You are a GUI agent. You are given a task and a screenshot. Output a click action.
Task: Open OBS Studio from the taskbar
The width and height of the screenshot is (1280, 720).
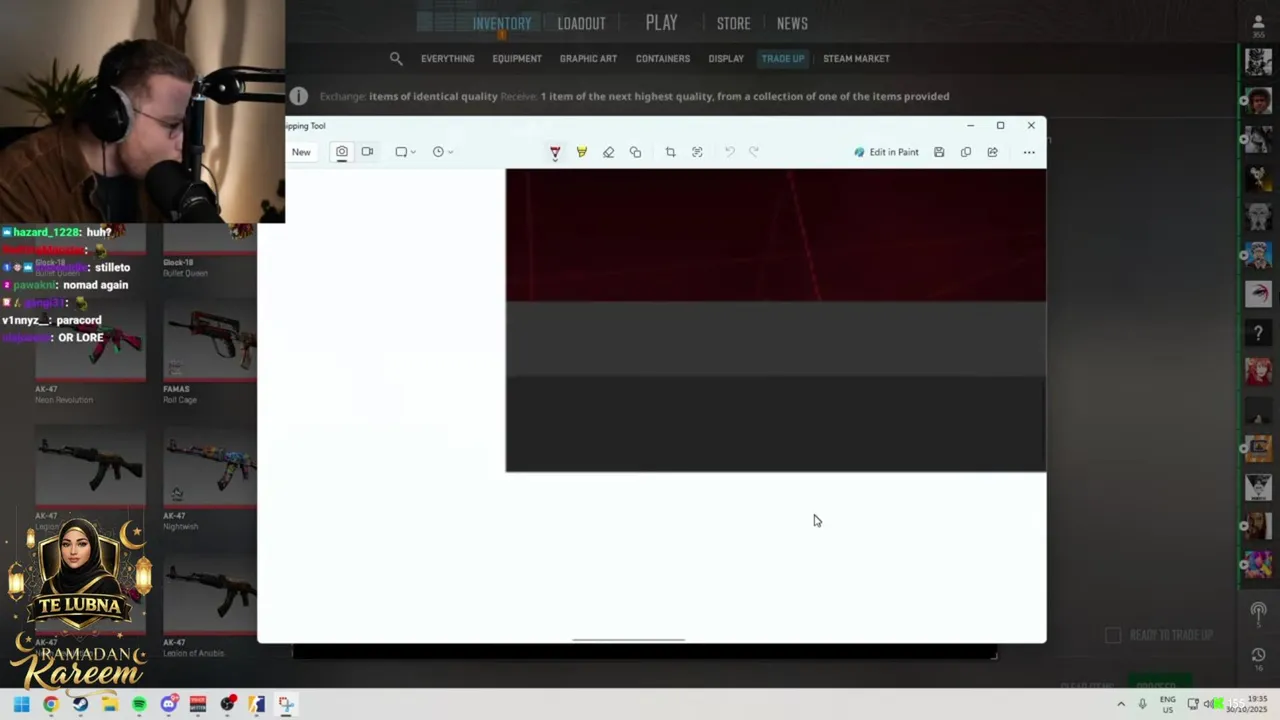tap(227, 704)
